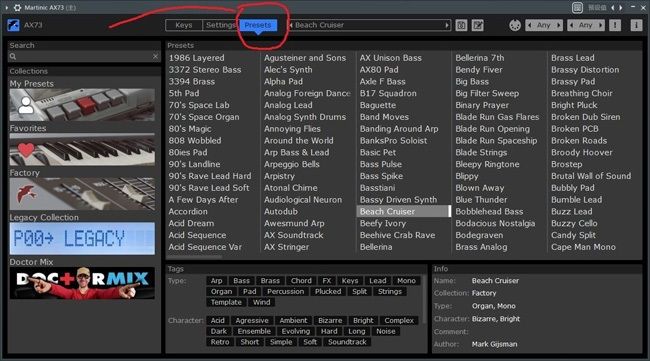Save the current preset with the save icon
The image size is (650, 361).
461,25
